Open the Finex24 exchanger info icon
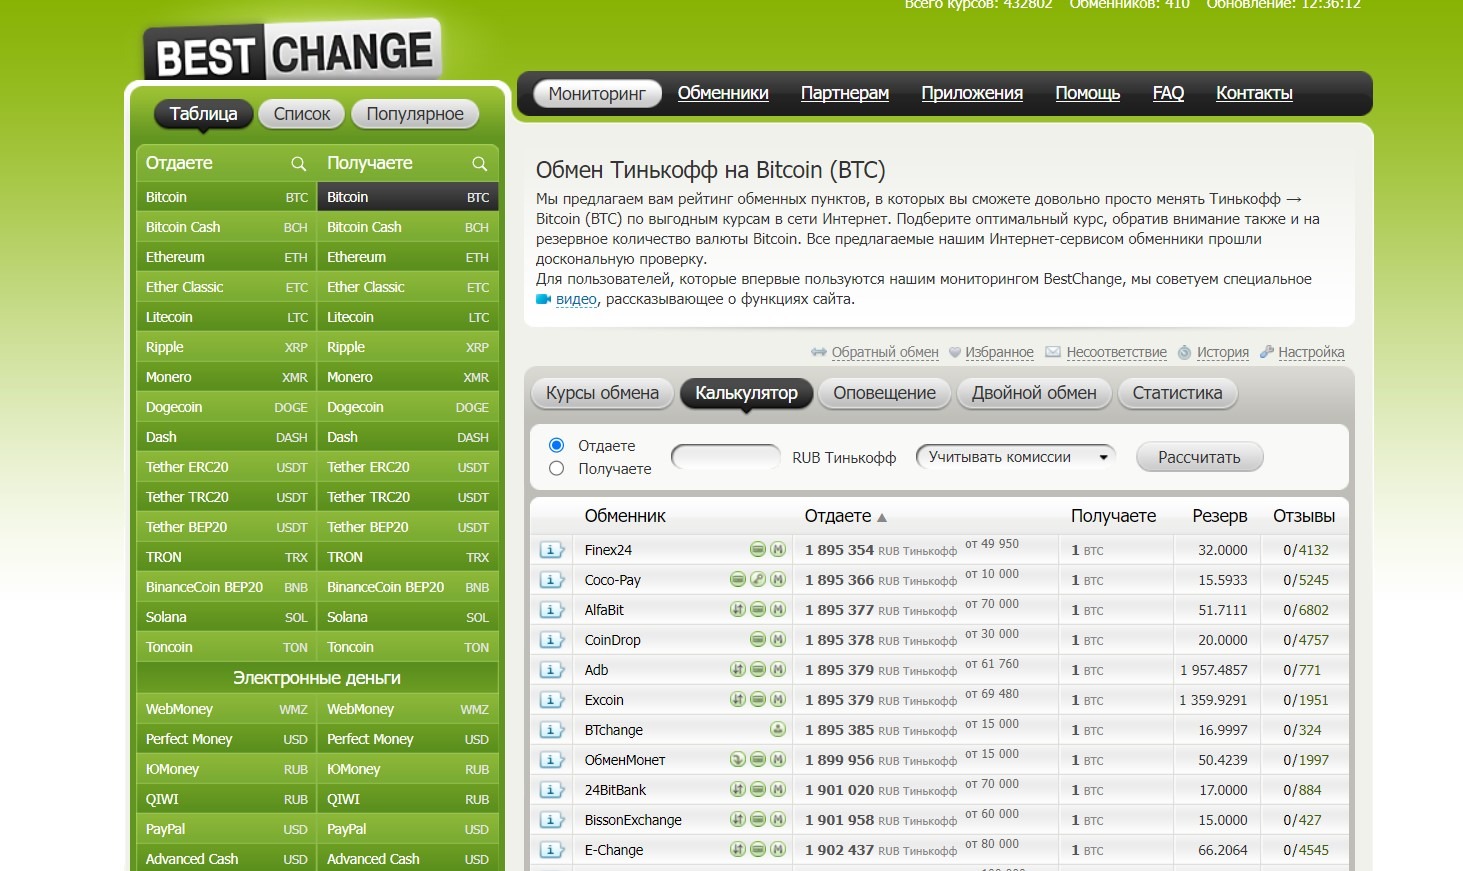 coord(552,550)
